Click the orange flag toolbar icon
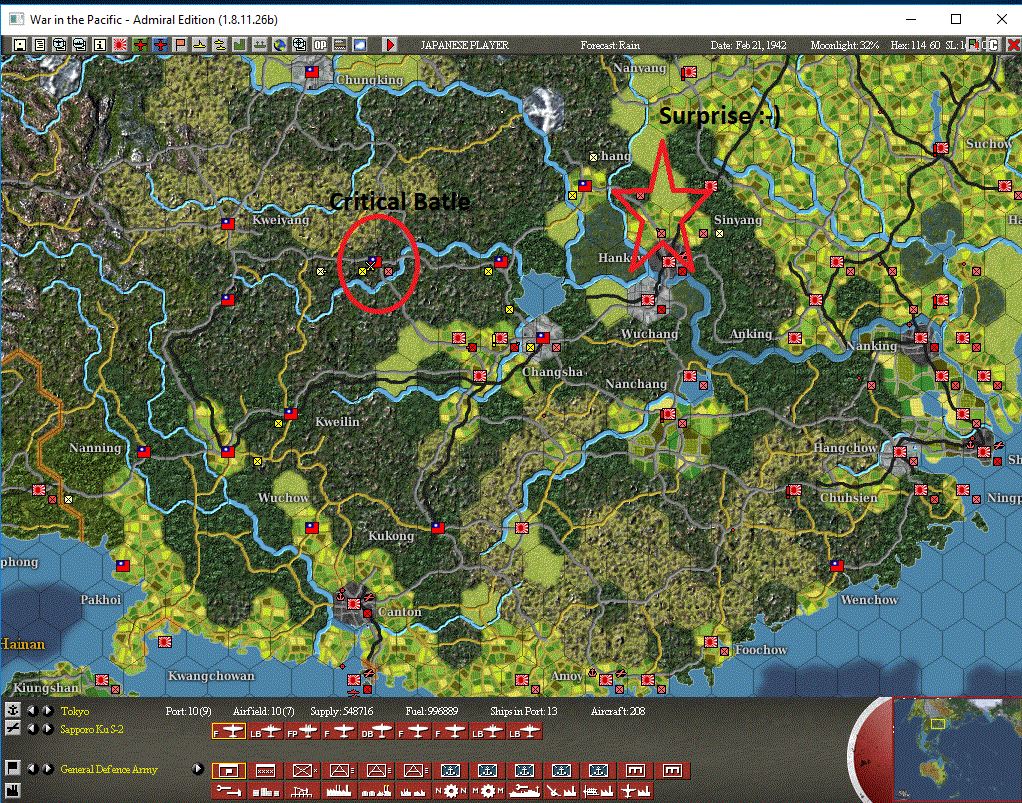This screenshot has height=803, width=1022. pos(180,45)
